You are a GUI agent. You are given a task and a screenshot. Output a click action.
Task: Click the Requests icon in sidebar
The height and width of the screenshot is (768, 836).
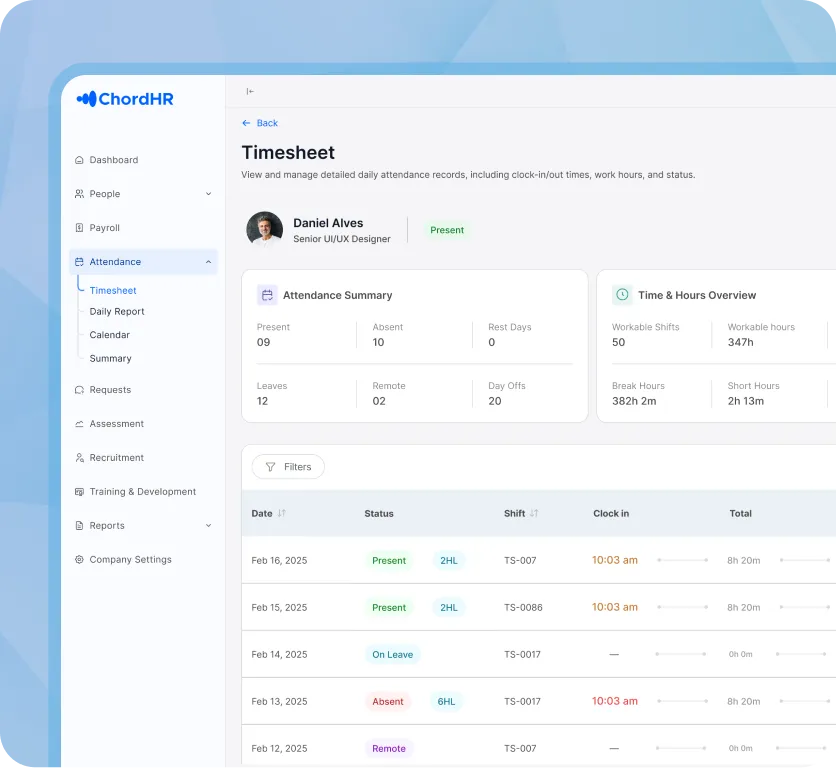(79, 390)
